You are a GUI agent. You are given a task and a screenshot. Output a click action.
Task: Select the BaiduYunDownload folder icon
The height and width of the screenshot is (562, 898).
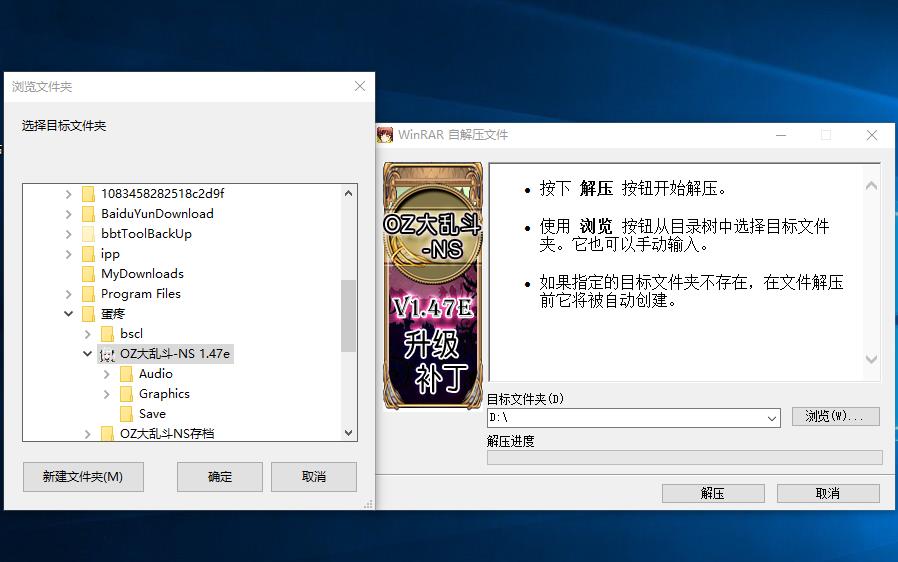[x=88, y=214]
